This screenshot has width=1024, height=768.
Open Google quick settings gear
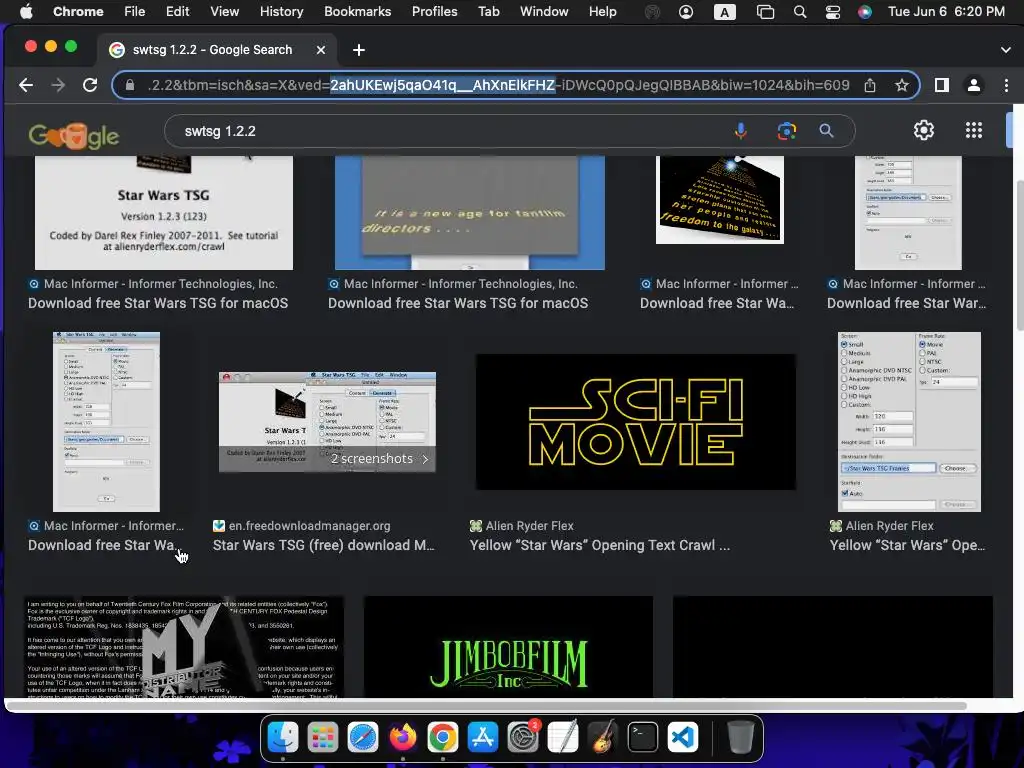click(x=923, y=131)
